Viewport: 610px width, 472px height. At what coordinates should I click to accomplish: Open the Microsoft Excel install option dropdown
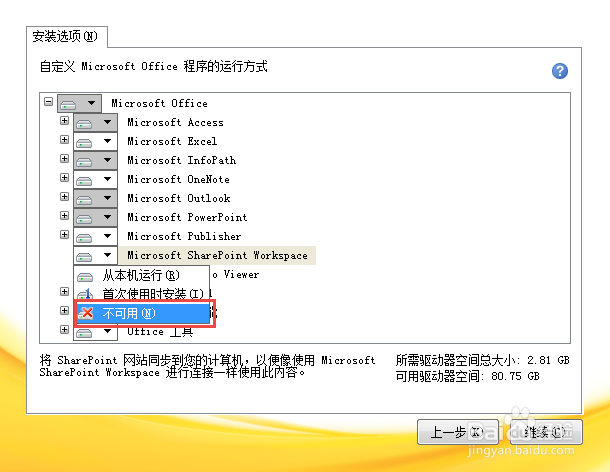click(95, 142)
